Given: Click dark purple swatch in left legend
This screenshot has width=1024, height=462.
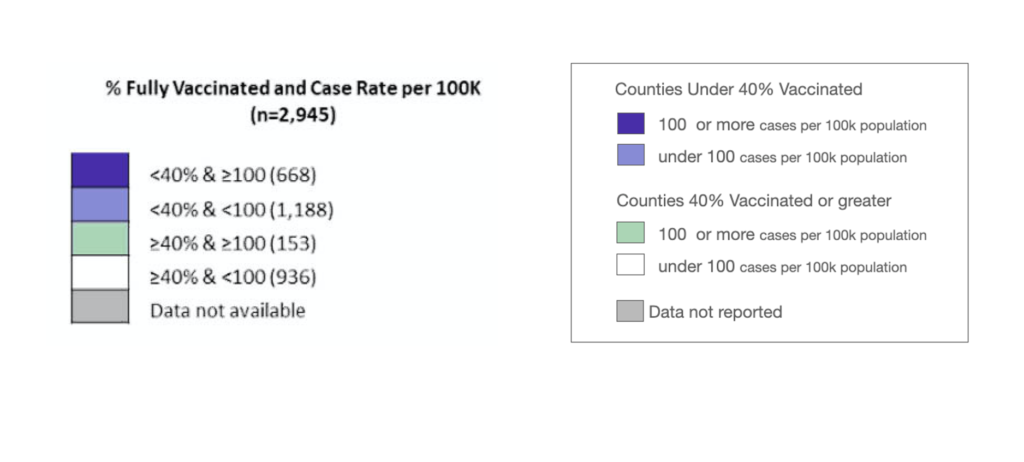Looking at the screenshot, I should click(100, 170).
